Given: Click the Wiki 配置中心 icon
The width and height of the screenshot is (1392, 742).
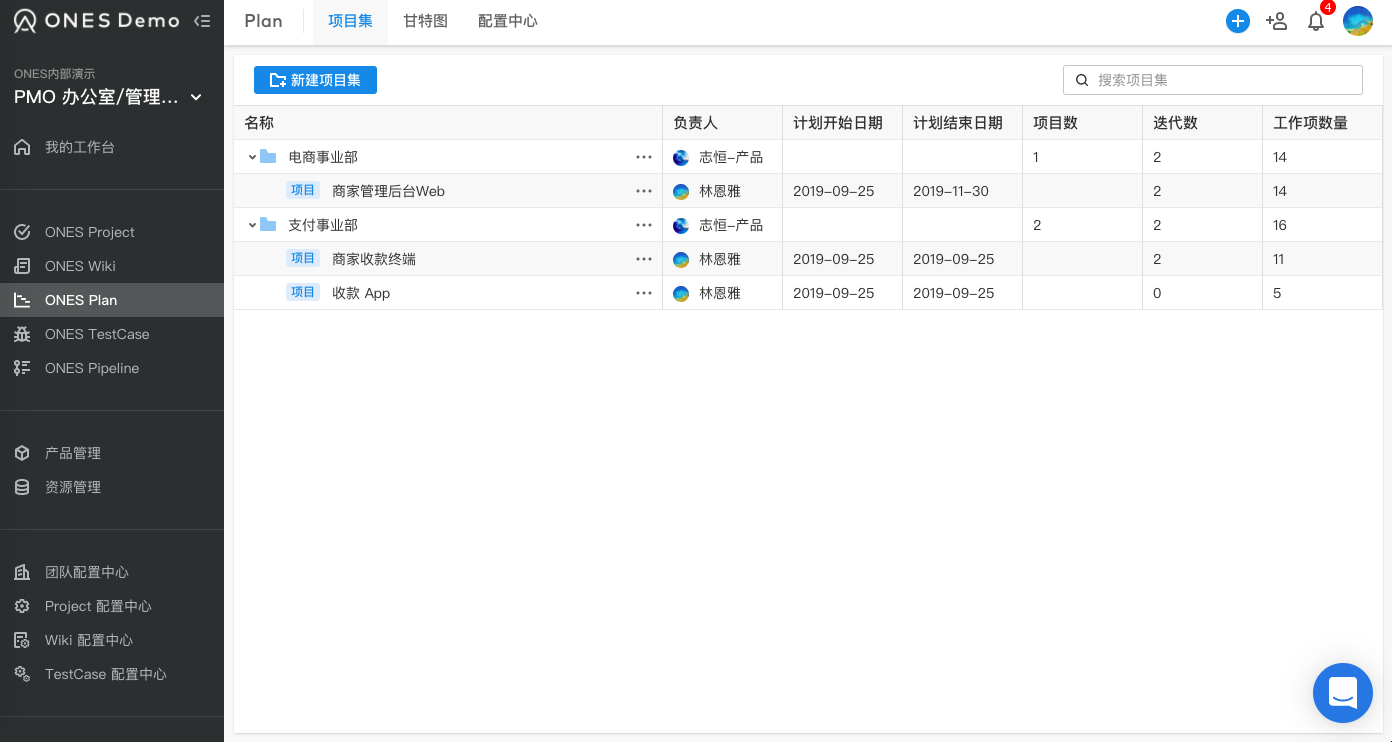Looking at the screenshot, I should [x=22, y=640].
